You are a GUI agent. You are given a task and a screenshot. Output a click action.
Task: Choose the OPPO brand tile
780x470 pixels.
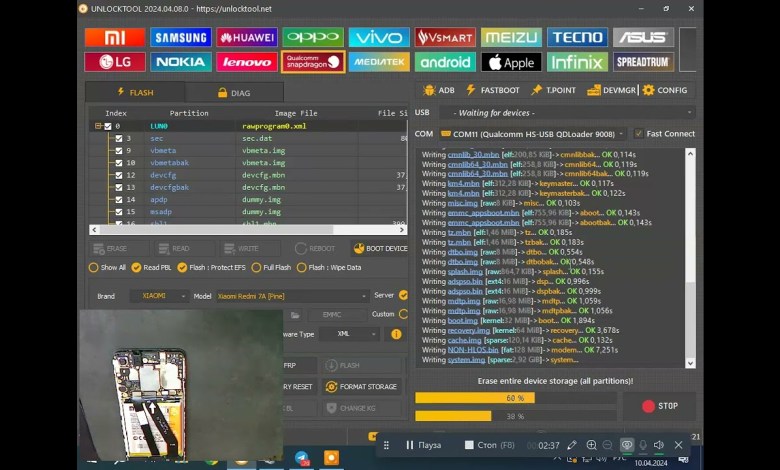(313, 37)
